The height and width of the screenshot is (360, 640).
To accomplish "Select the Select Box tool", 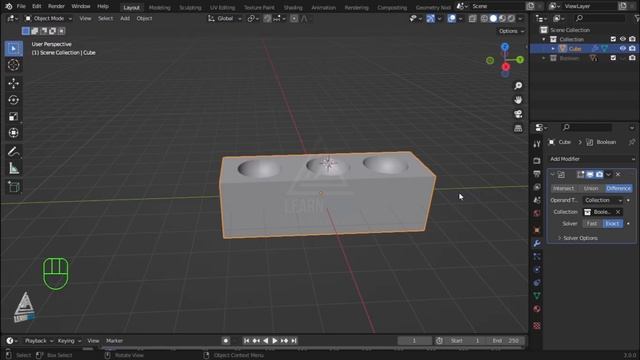I will (x=13, y=49).
